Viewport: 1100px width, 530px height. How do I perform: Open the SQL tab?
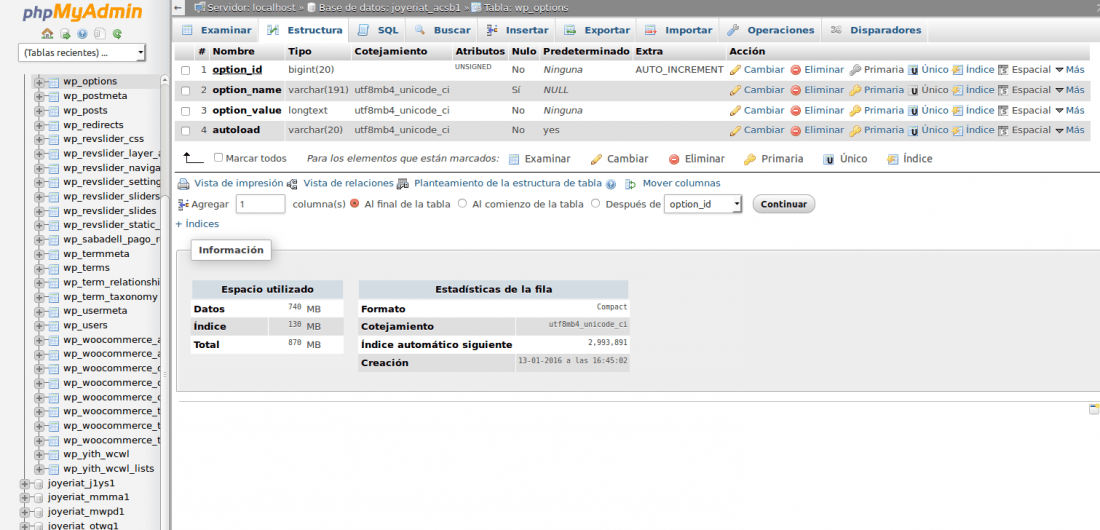[378, 30]
